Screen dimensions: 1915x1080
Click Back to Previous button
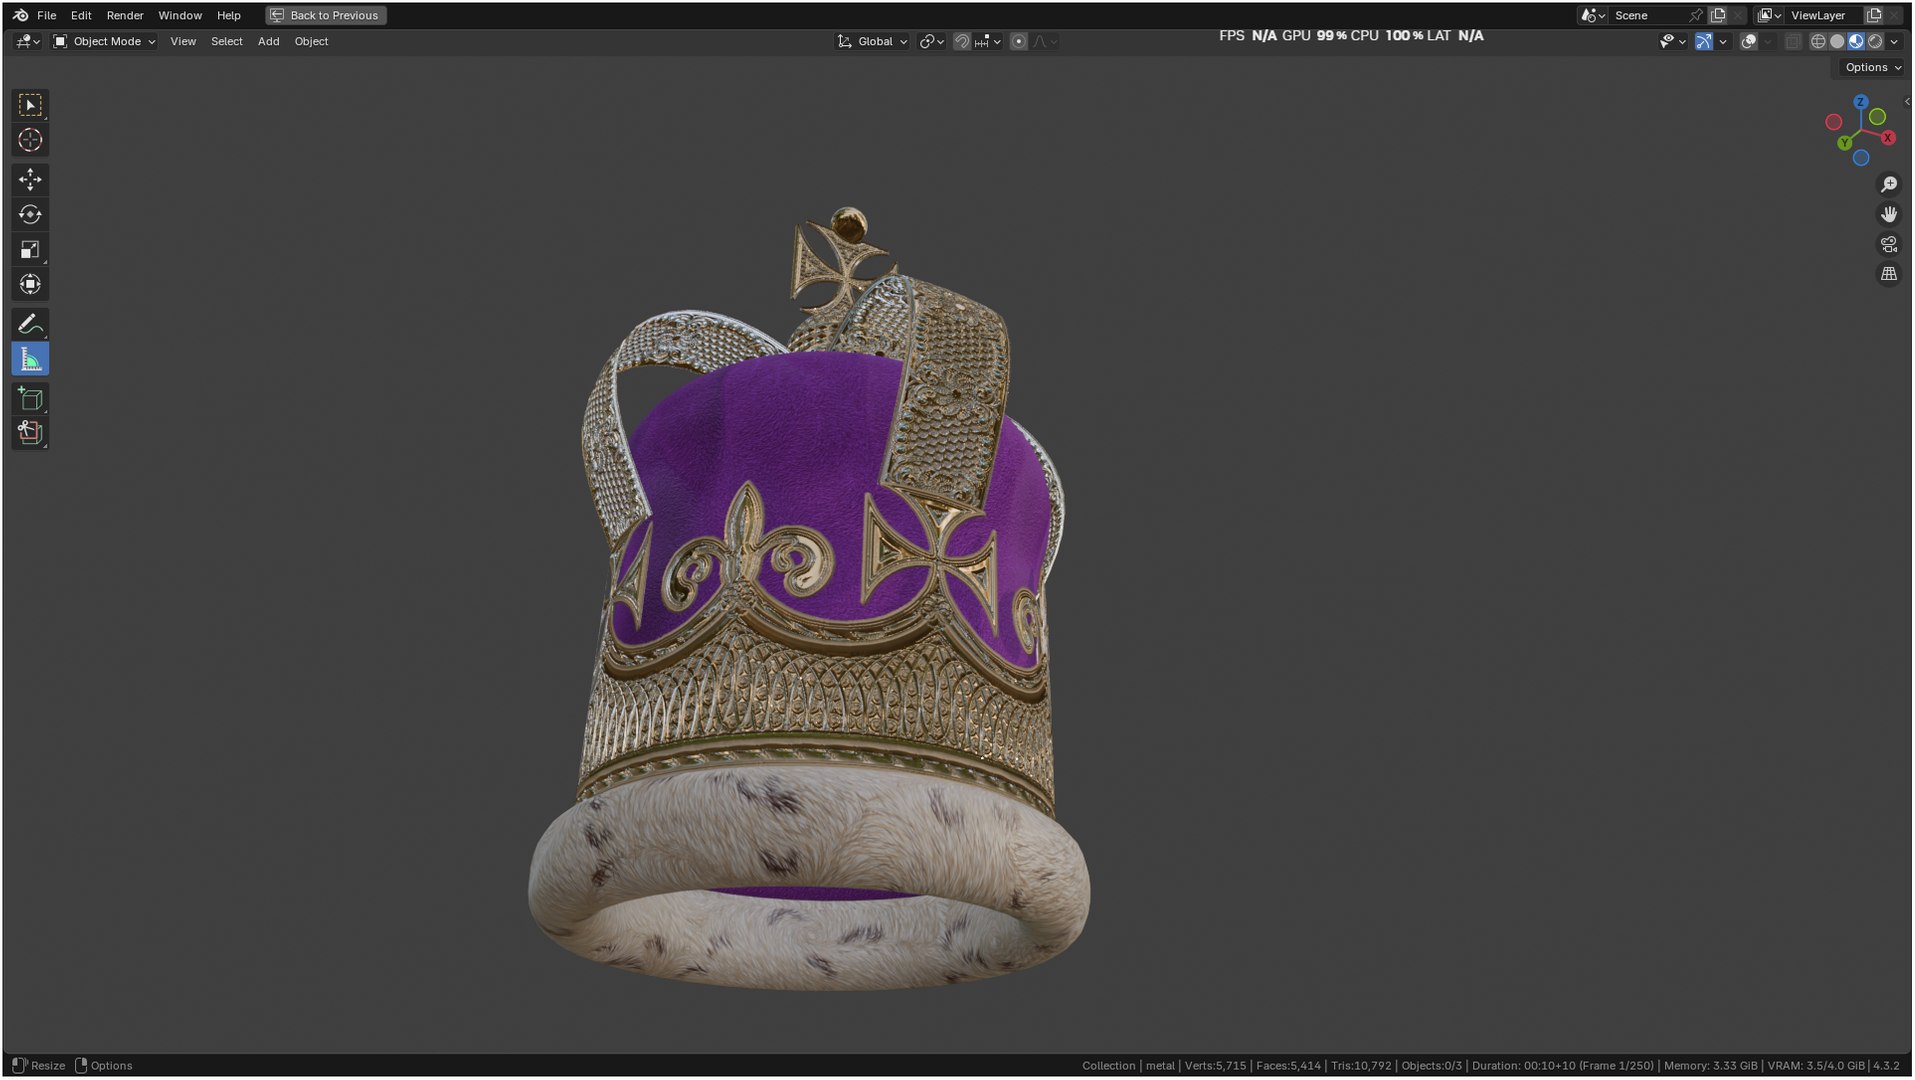click(x=326, y=15)
